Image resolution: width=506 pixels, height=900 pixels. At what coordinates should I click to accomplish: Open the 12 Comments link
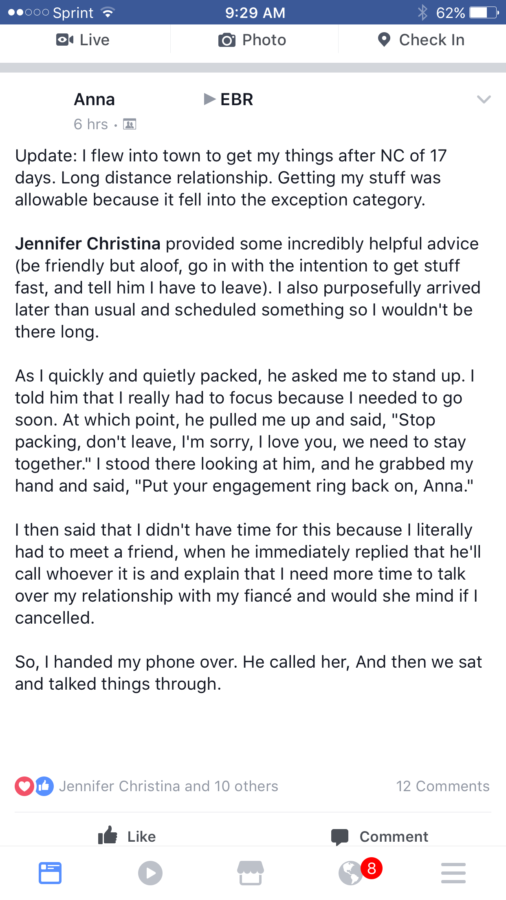[443, 786]
